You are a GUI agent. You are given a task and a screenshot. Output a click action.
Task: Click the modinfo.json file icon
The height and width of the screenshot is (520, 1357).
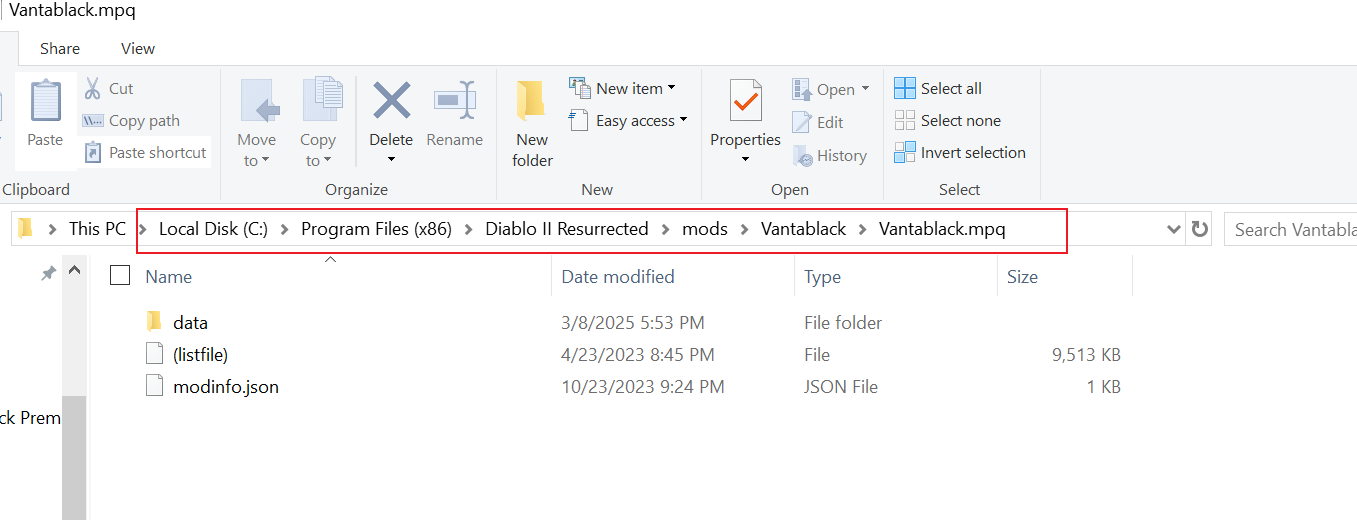coord(154,386)
